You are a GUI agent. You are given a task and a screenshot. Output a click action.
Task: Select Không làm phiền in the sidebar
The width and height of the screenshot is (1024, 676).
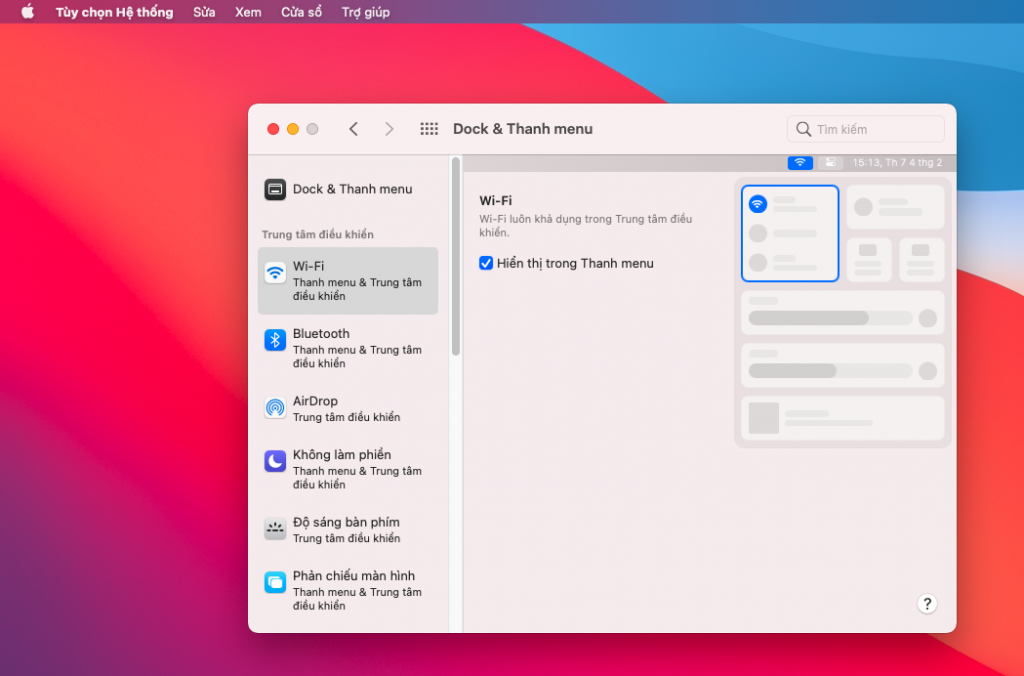click(x=347, y=469)
